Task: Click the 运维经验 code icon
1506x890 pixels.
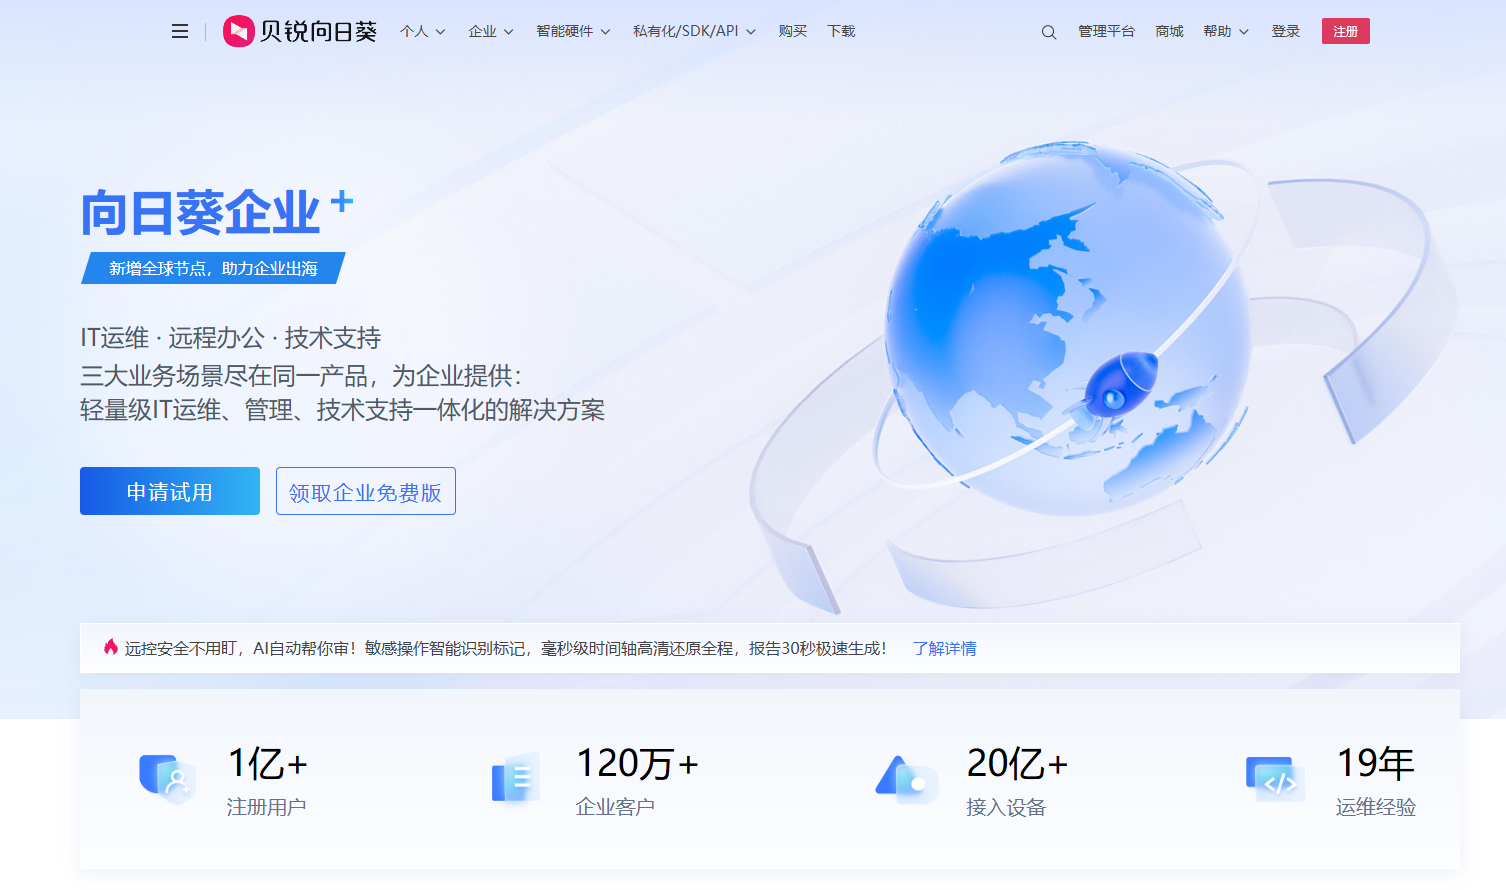Action: [x=1275, y=779]
